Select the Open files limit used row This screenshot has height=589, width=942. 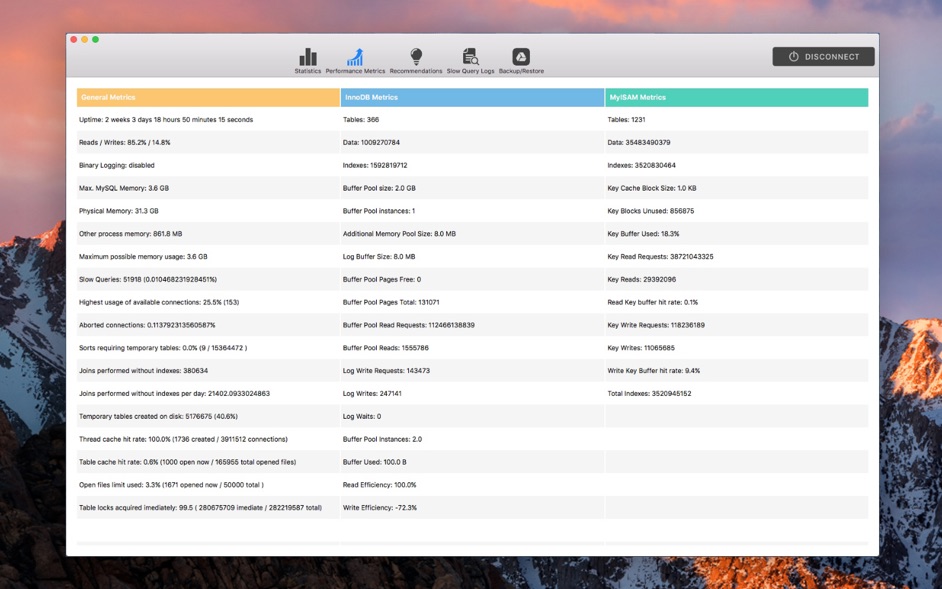click(208, 485)
